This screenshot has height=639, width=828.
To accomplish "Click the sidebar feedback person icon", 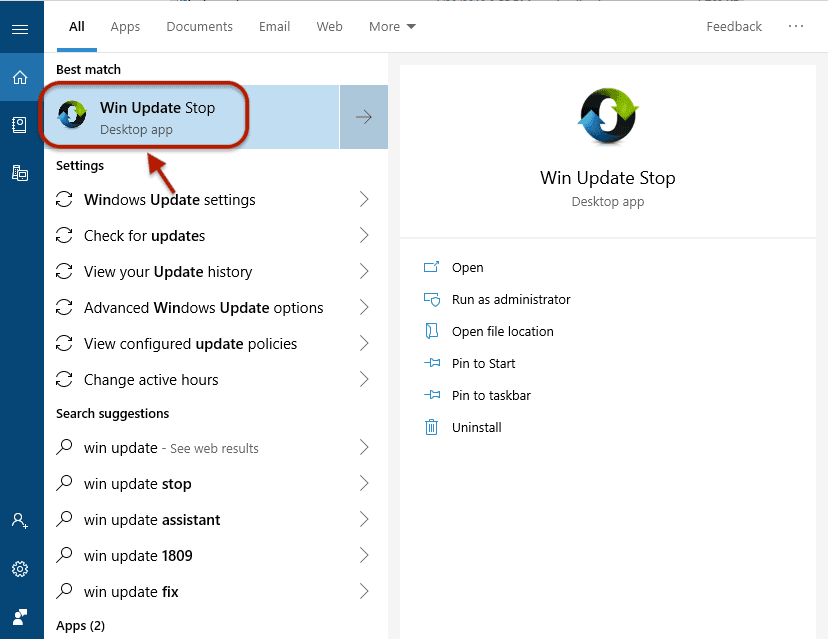I will pos(20,616).
